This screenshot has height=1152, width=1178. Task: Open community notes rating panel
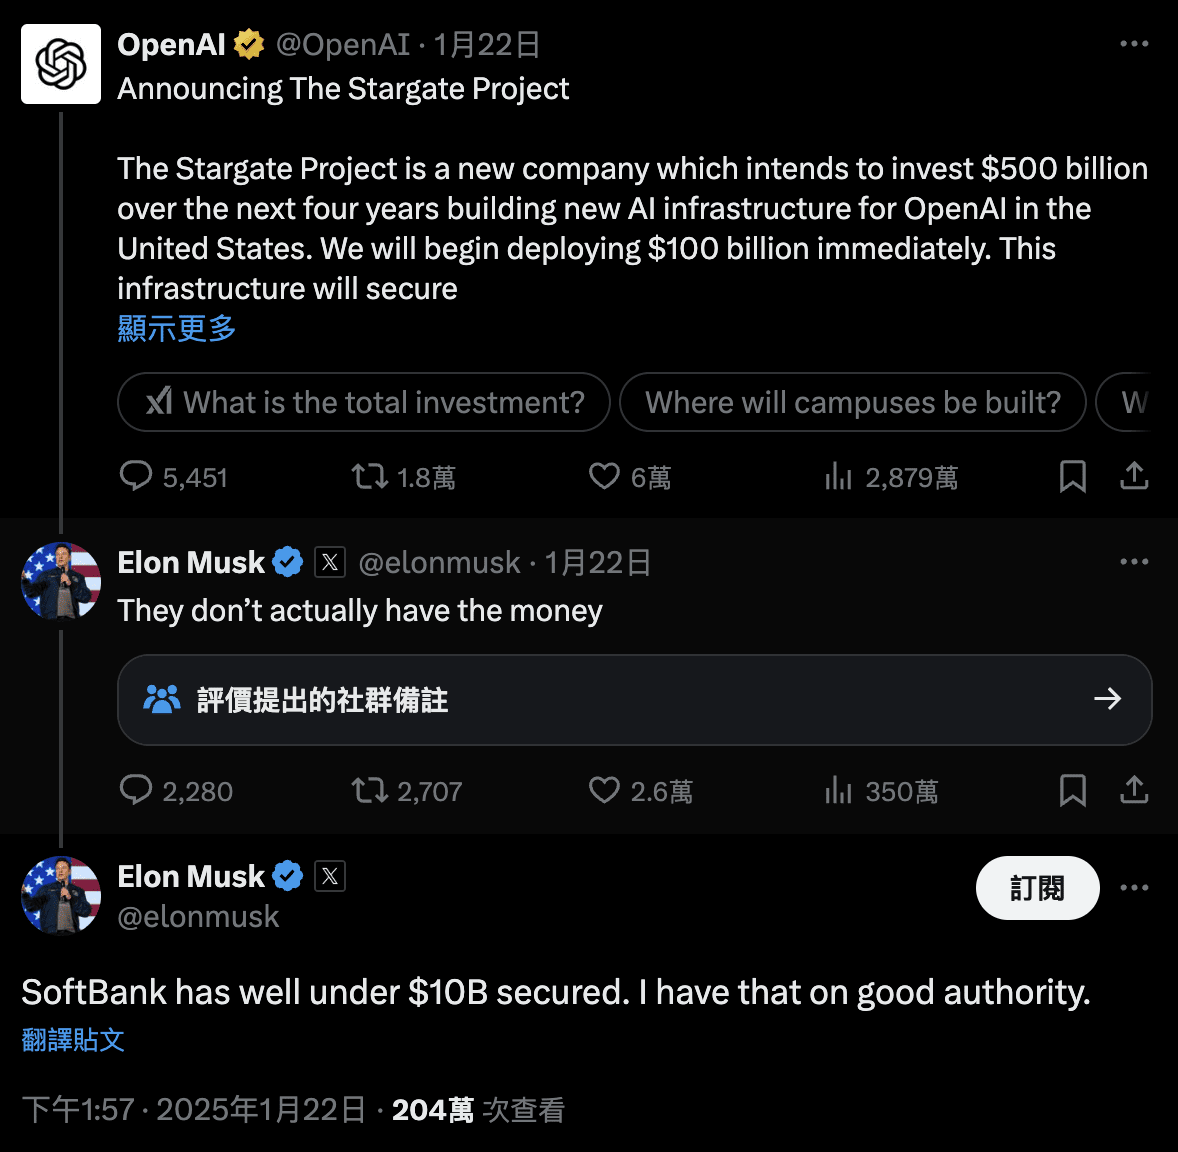636,700
